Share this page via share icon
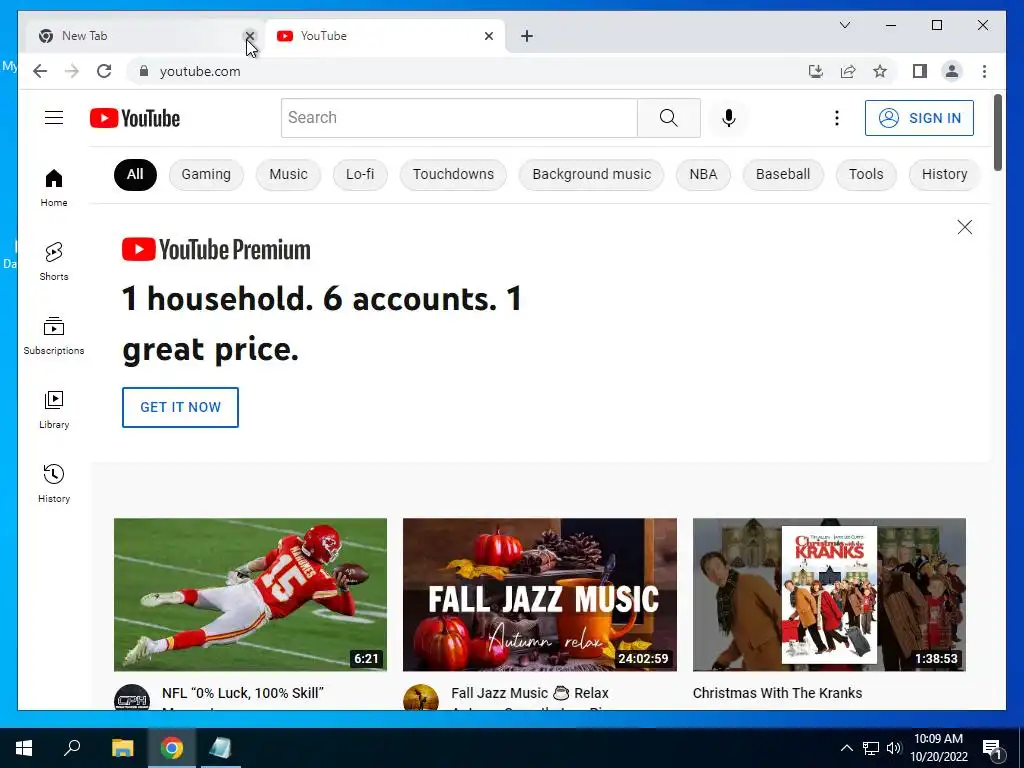 click(x=848, y=71)
